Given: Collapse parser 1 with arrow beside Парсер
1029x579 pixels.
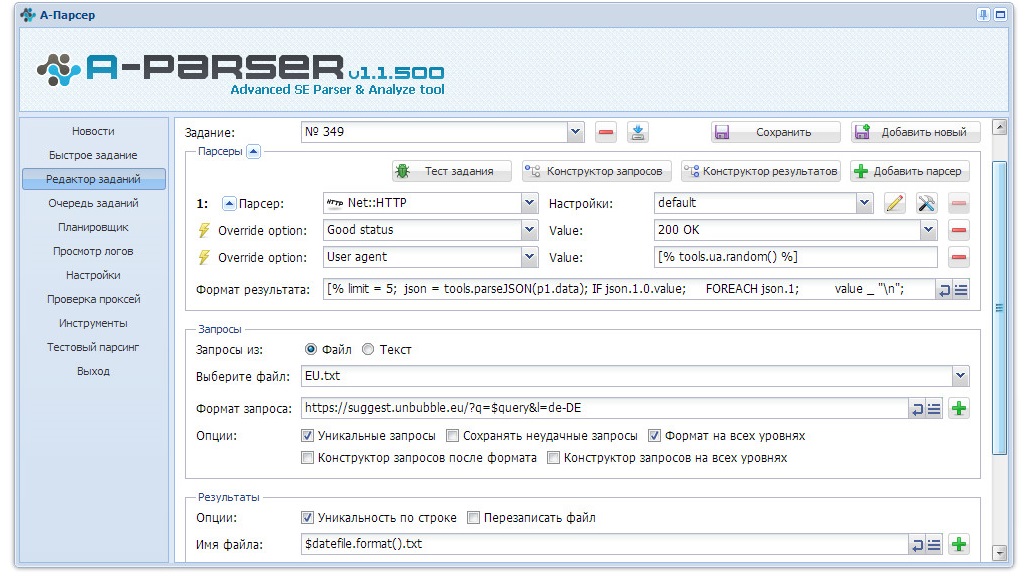Looking at the screenshot, I should (229, 204).
